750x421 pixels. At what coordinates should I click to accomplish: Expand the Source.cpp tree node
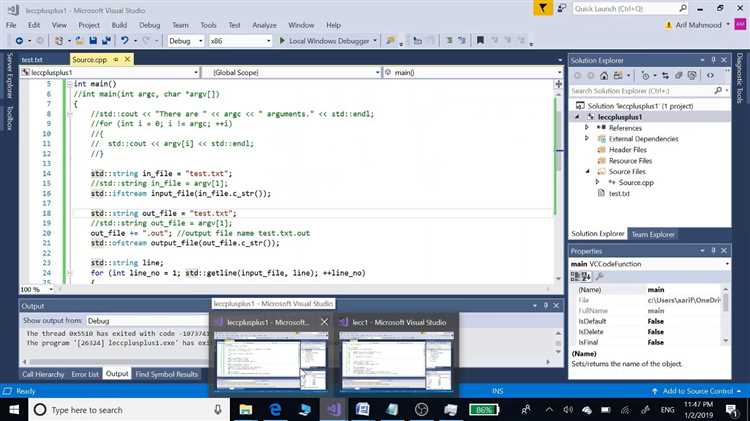pos(597,182)
